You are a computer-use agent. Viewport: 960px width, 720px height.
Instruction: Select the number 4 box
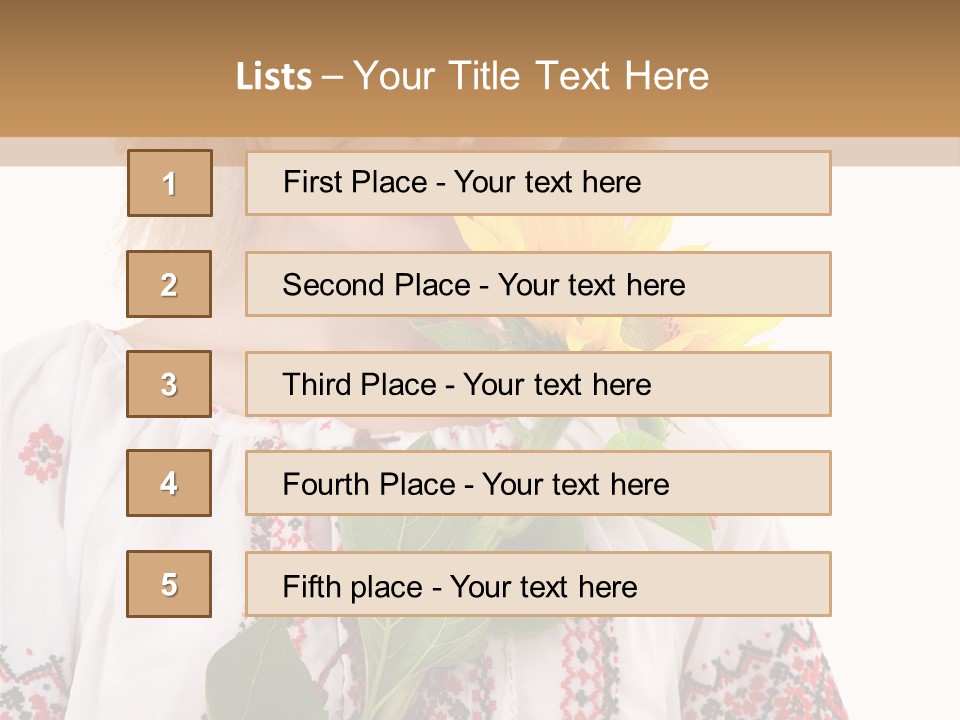169,483
